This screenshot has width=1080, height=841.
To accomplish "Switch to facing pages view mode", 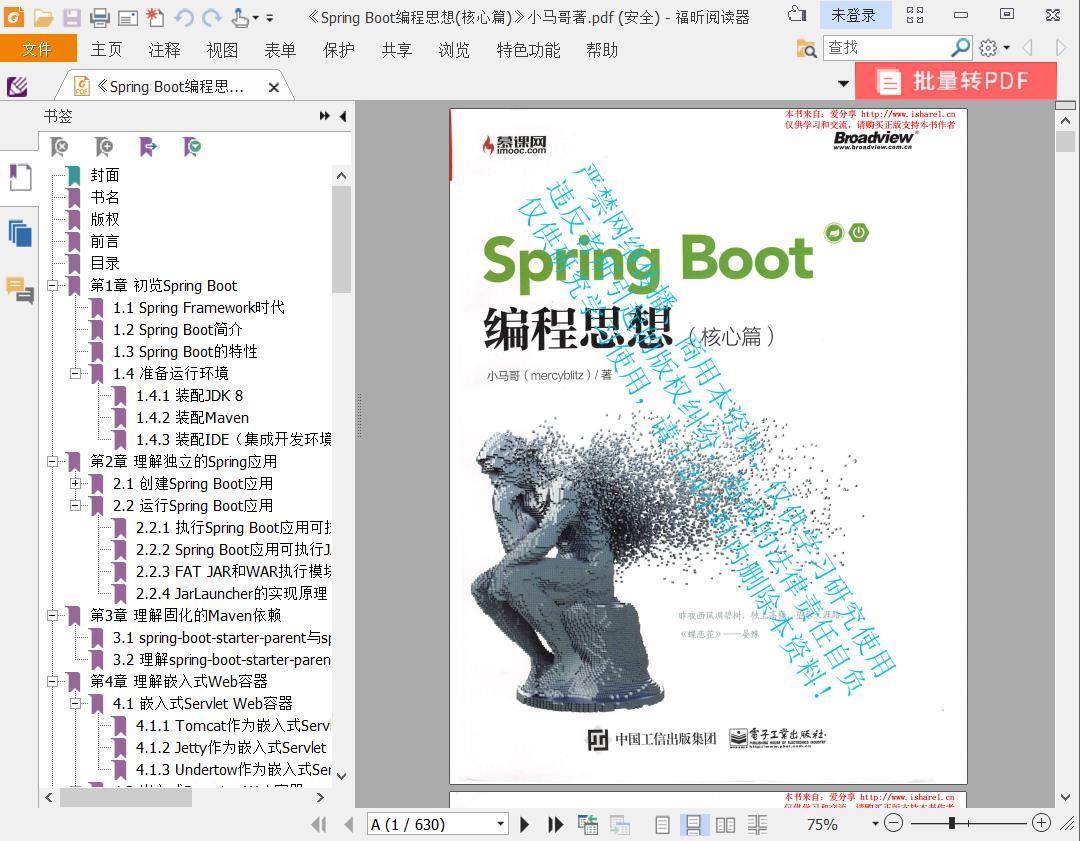I will [x=725, y=824].
